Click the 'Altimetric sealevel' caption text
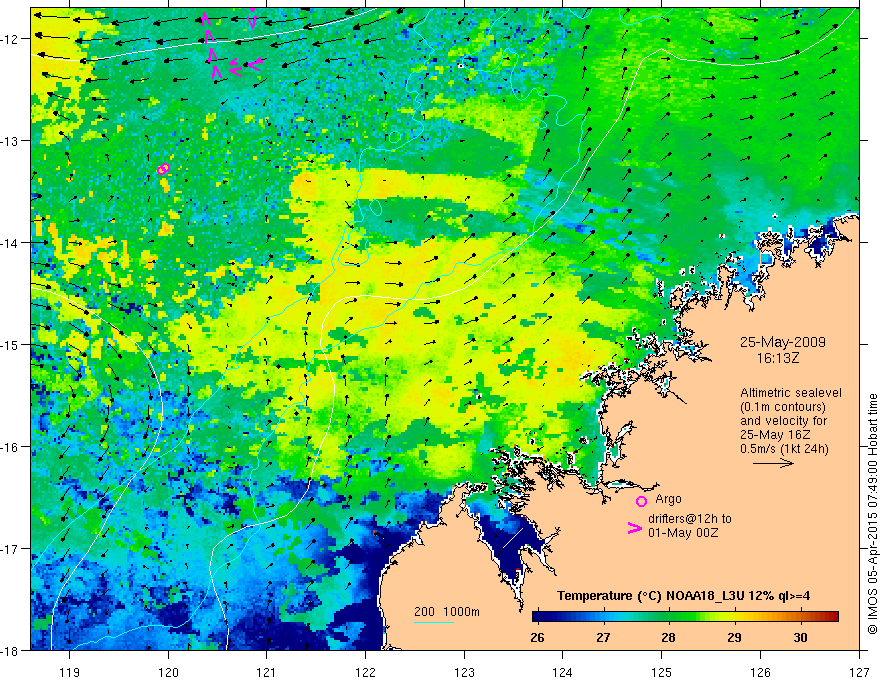The image size is (880, 680). [x=791, y=393]
